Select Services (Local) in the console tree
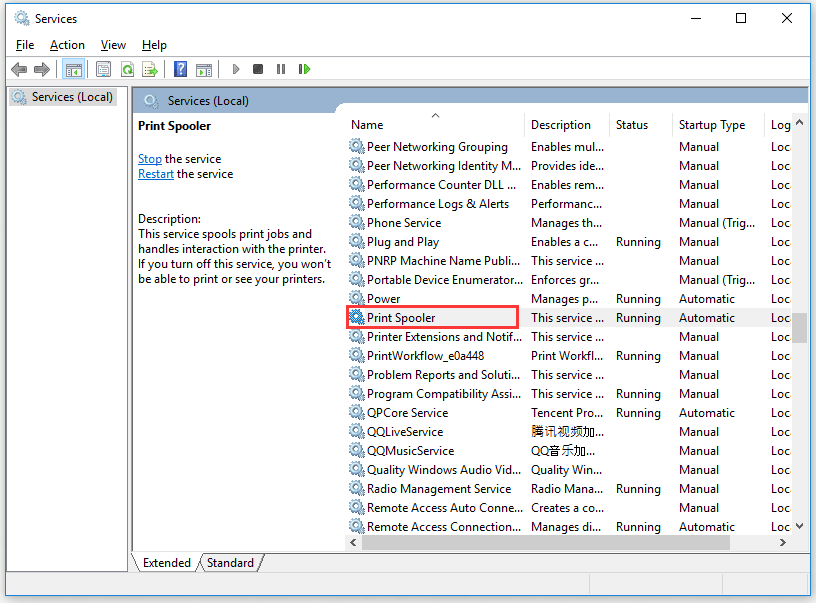The width and height of the screenshot is (816, 603). click(63, 97)
